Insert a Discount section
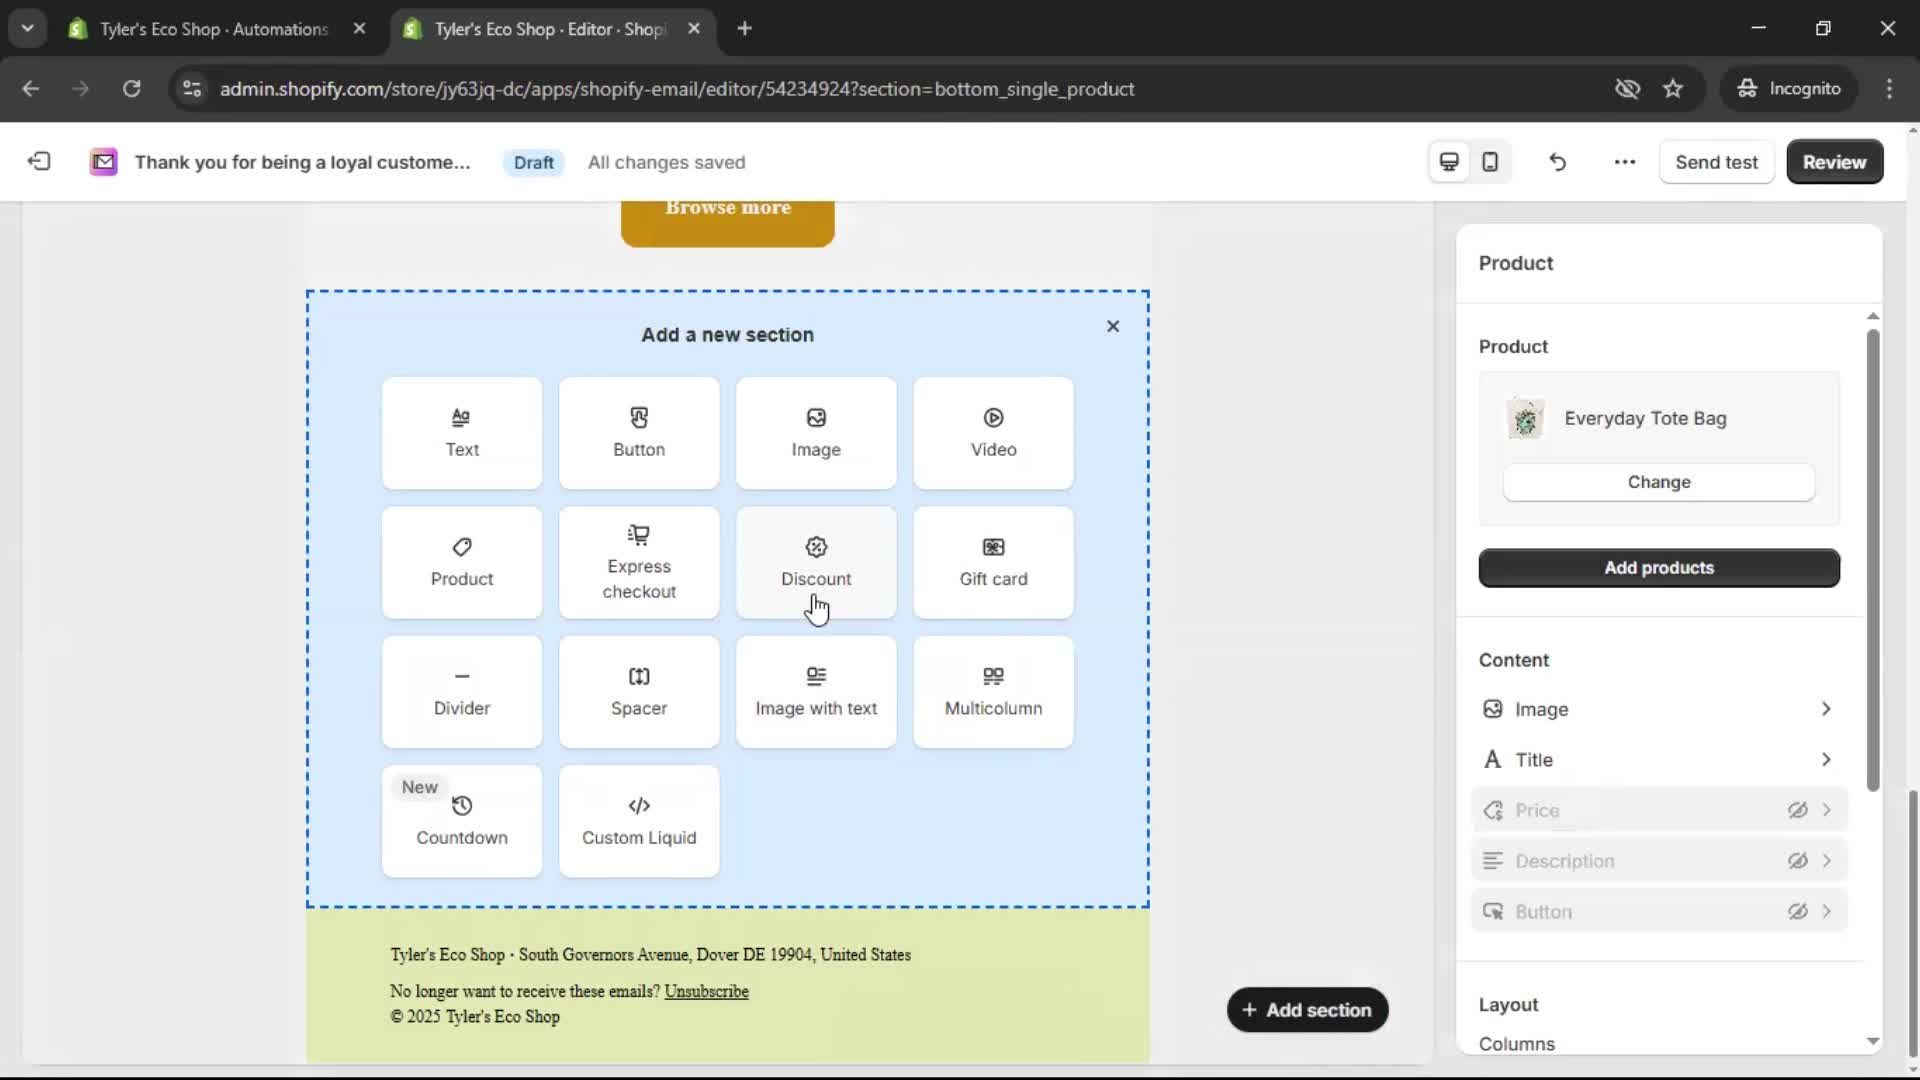 point(815,562)
